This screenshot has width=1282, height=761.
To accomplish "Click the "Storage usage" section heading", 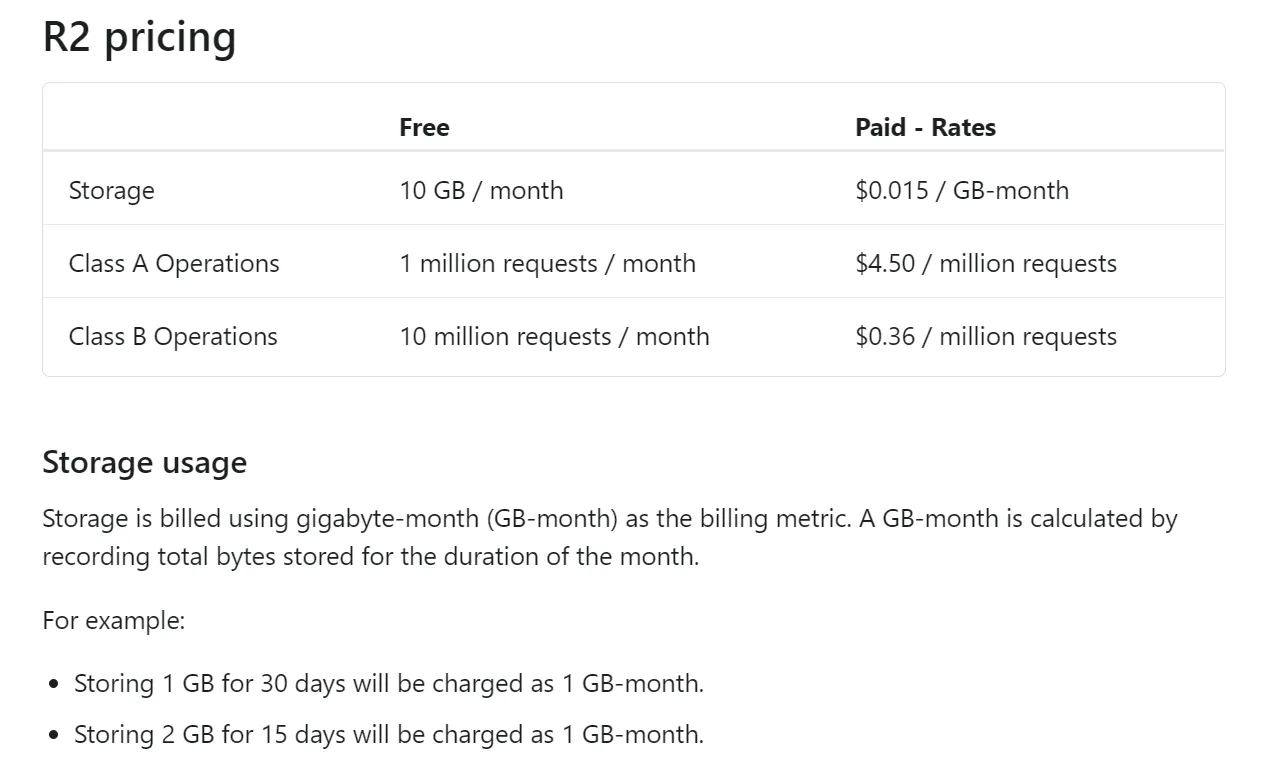I will [144, 462].
